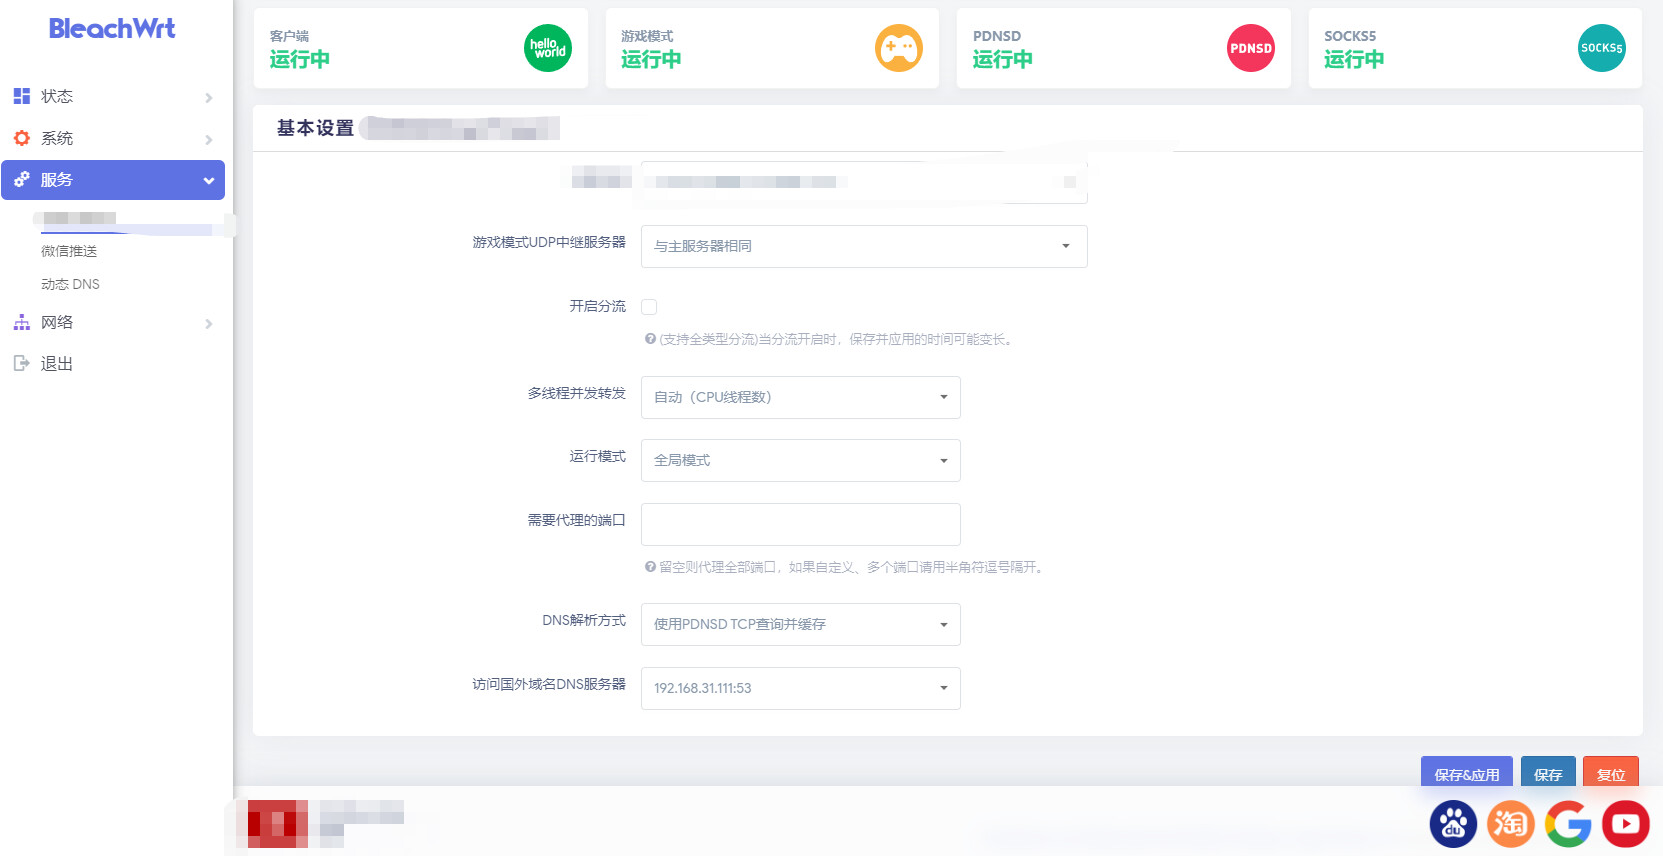The image size is (1663, 856).
Task: Expand 系统 menu chevron
Action: click(x=208, y=140)
